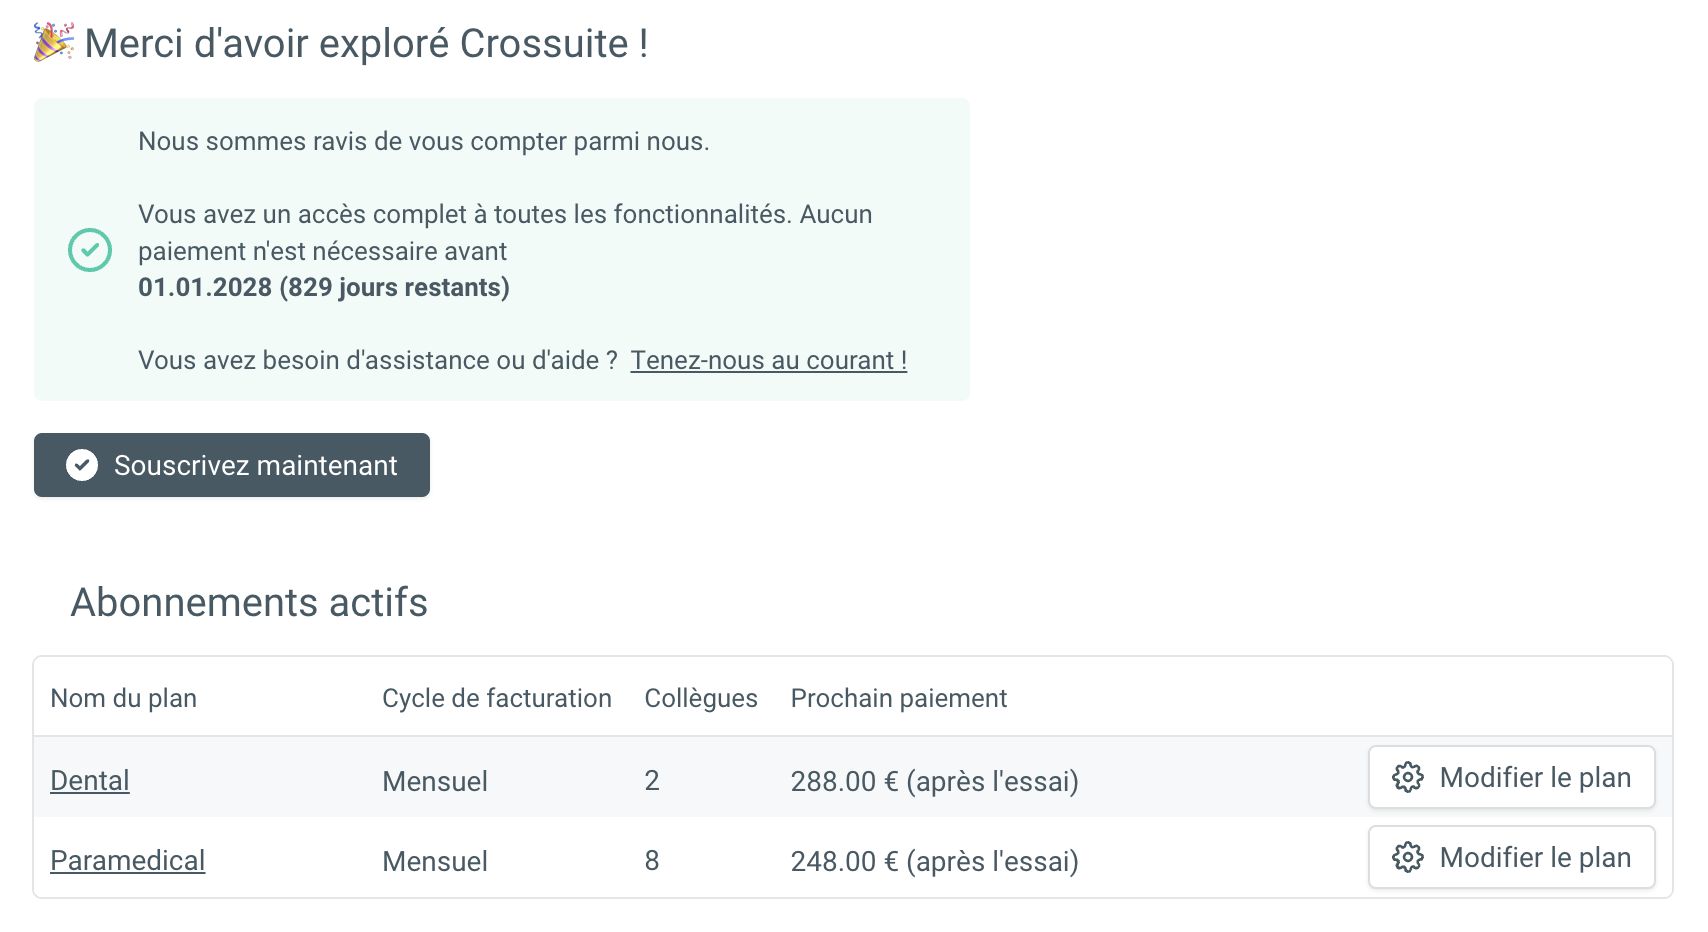Screen dimensions: 1708x932
Task: Click the party popper emoji icon
Action: pyautogui.click(x=54, y=42)
